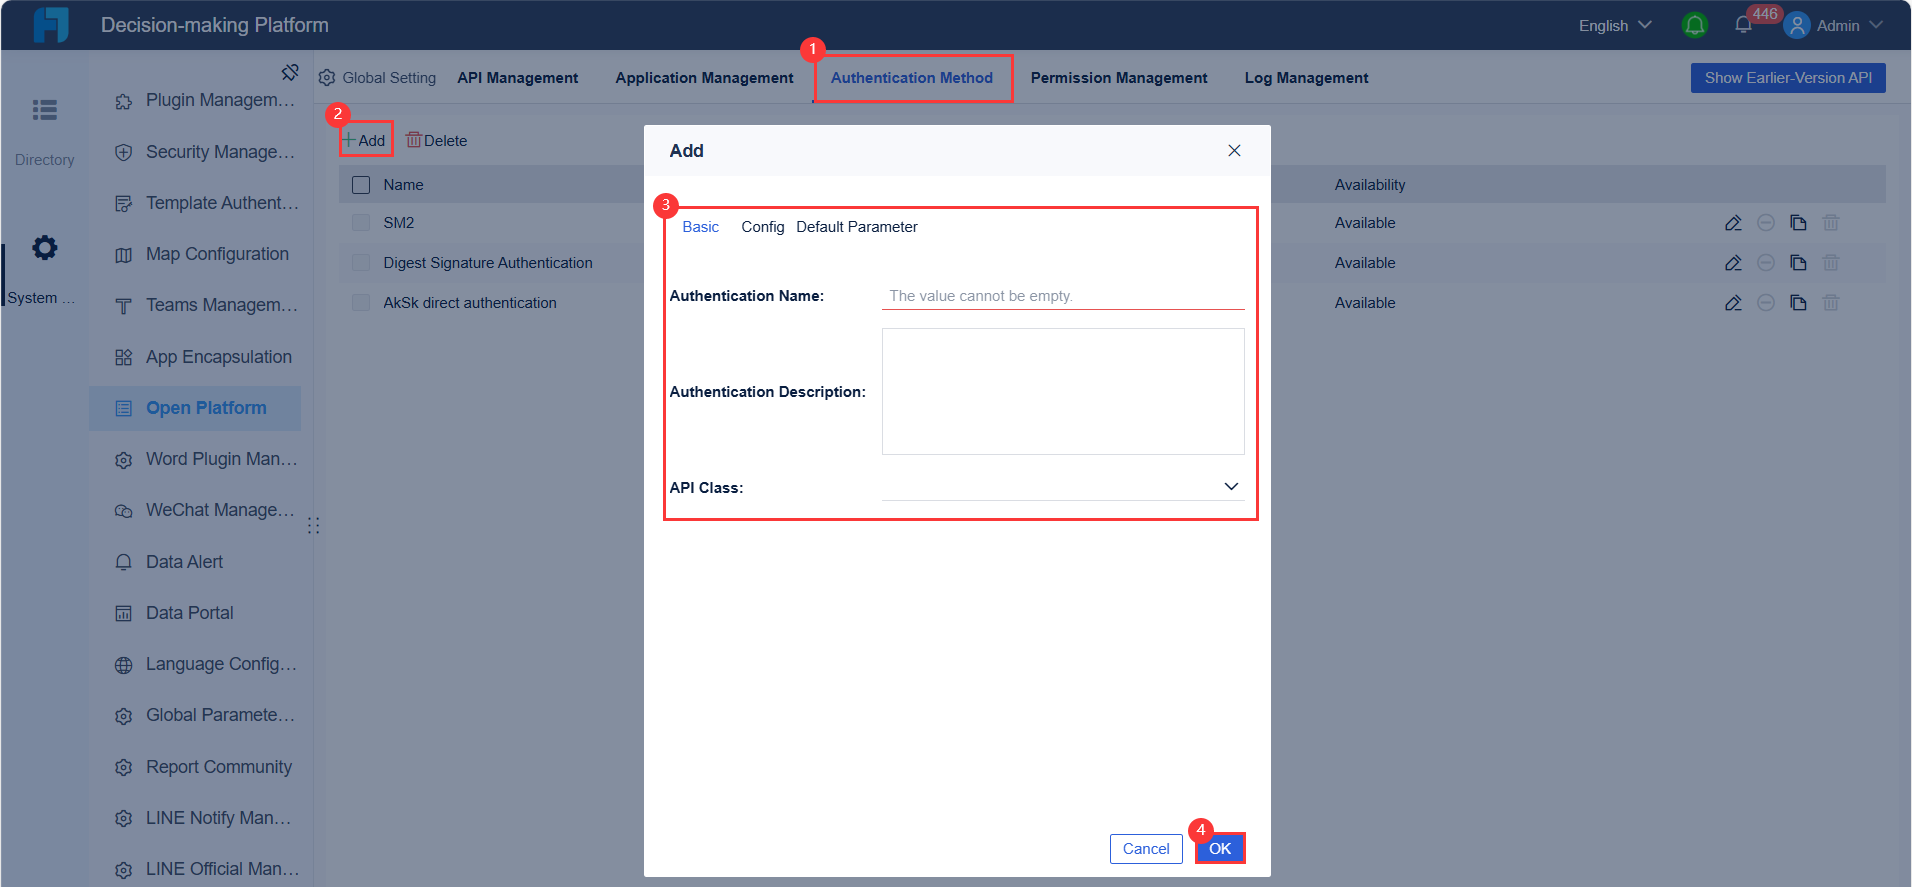The image size is (1912, 887).
Task: Open the Directory list icon
Action: 45,110
